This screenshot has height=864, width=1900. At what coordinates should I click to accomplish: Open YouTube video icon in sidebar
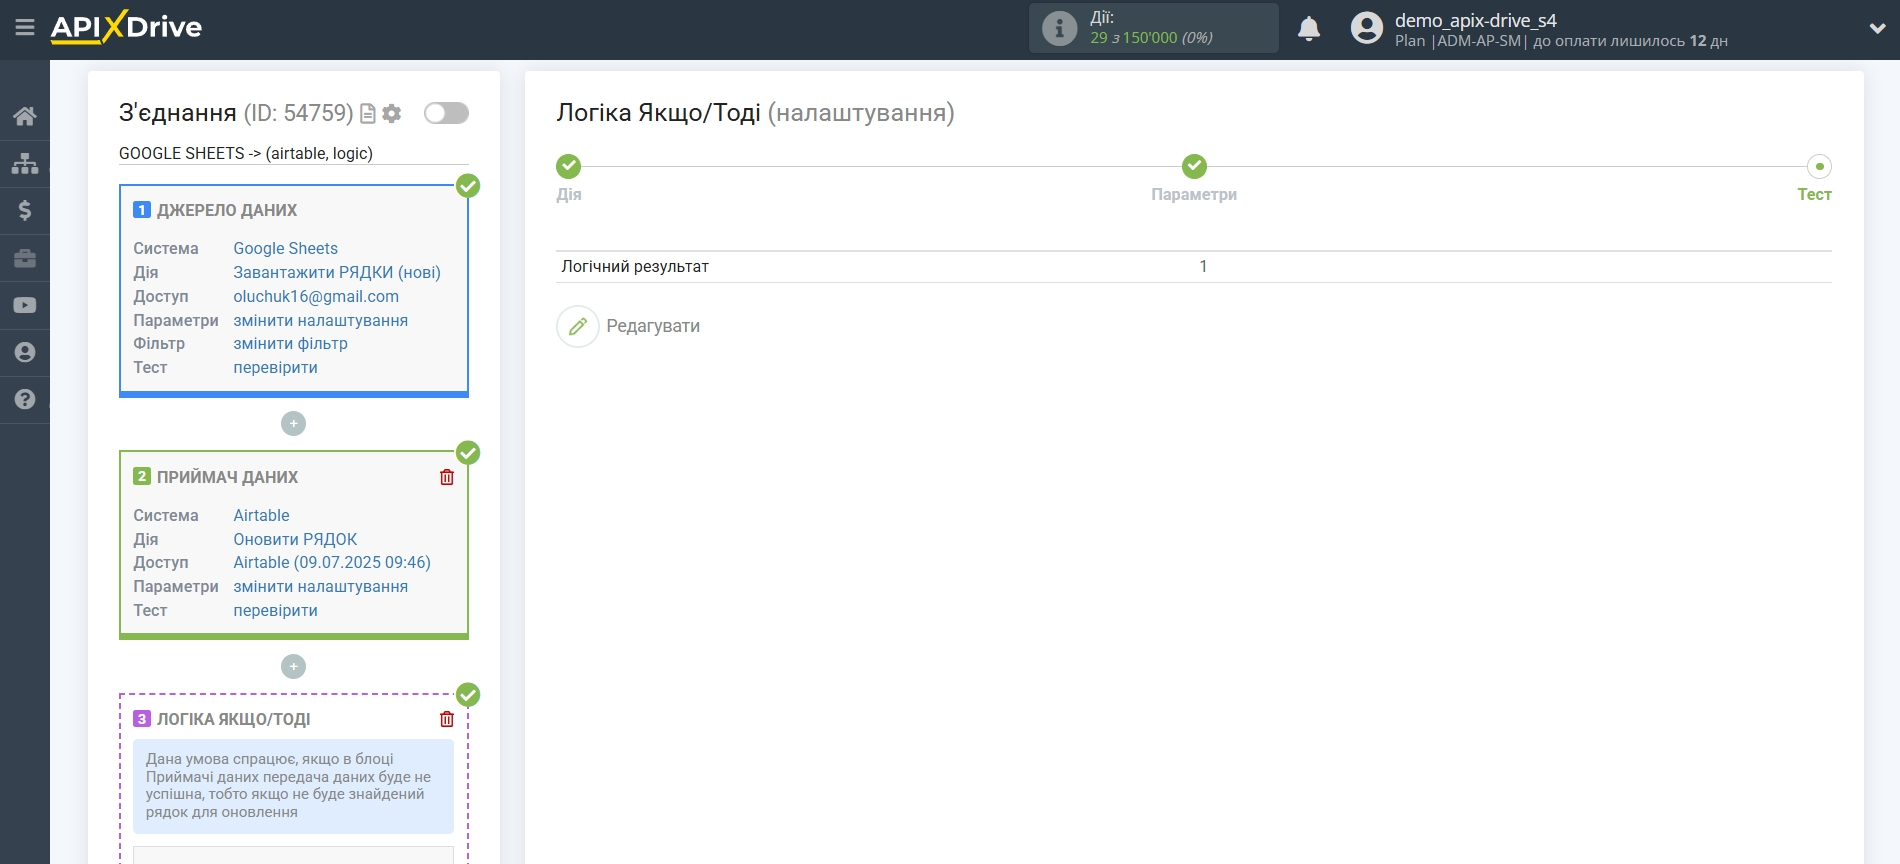(x=25, y=305)
